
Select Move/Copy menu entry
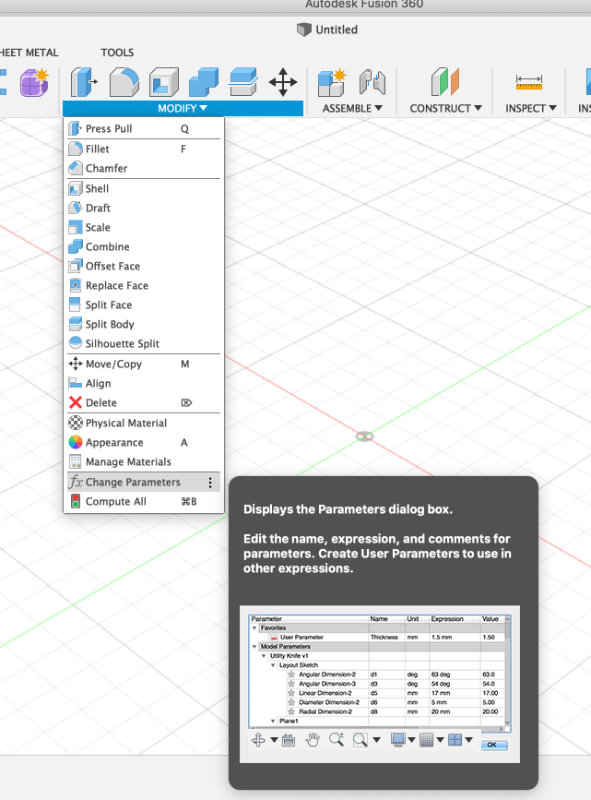144,364
